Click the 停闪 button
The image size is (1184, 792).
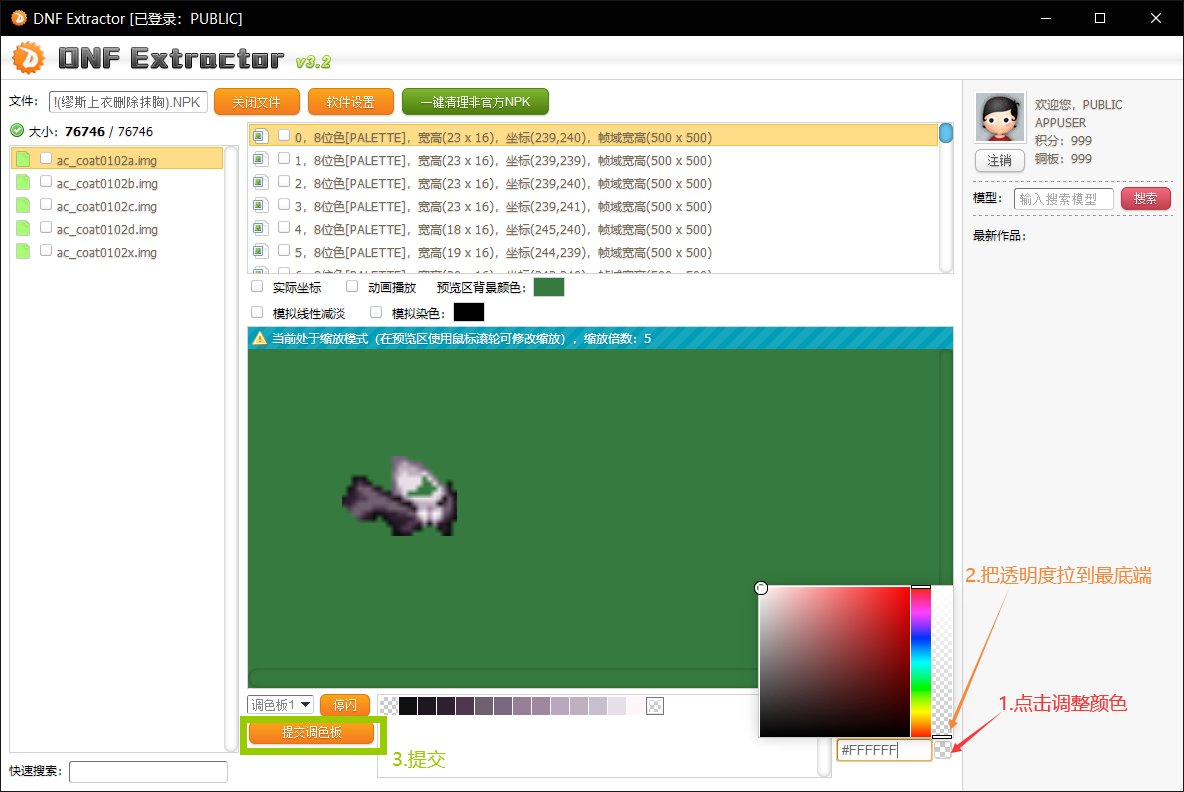[x=345, y=704]
